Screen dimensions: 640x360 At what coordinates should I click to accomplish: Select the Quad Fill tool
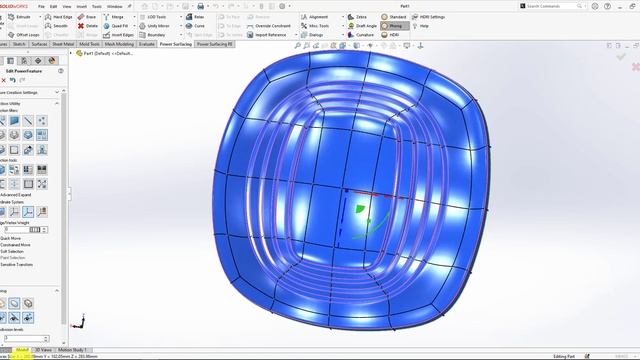pos(116,26)
